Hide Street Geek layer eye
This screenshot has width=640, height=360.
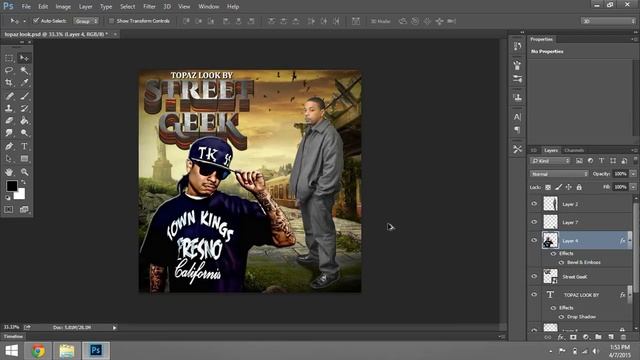coord(534,276)
